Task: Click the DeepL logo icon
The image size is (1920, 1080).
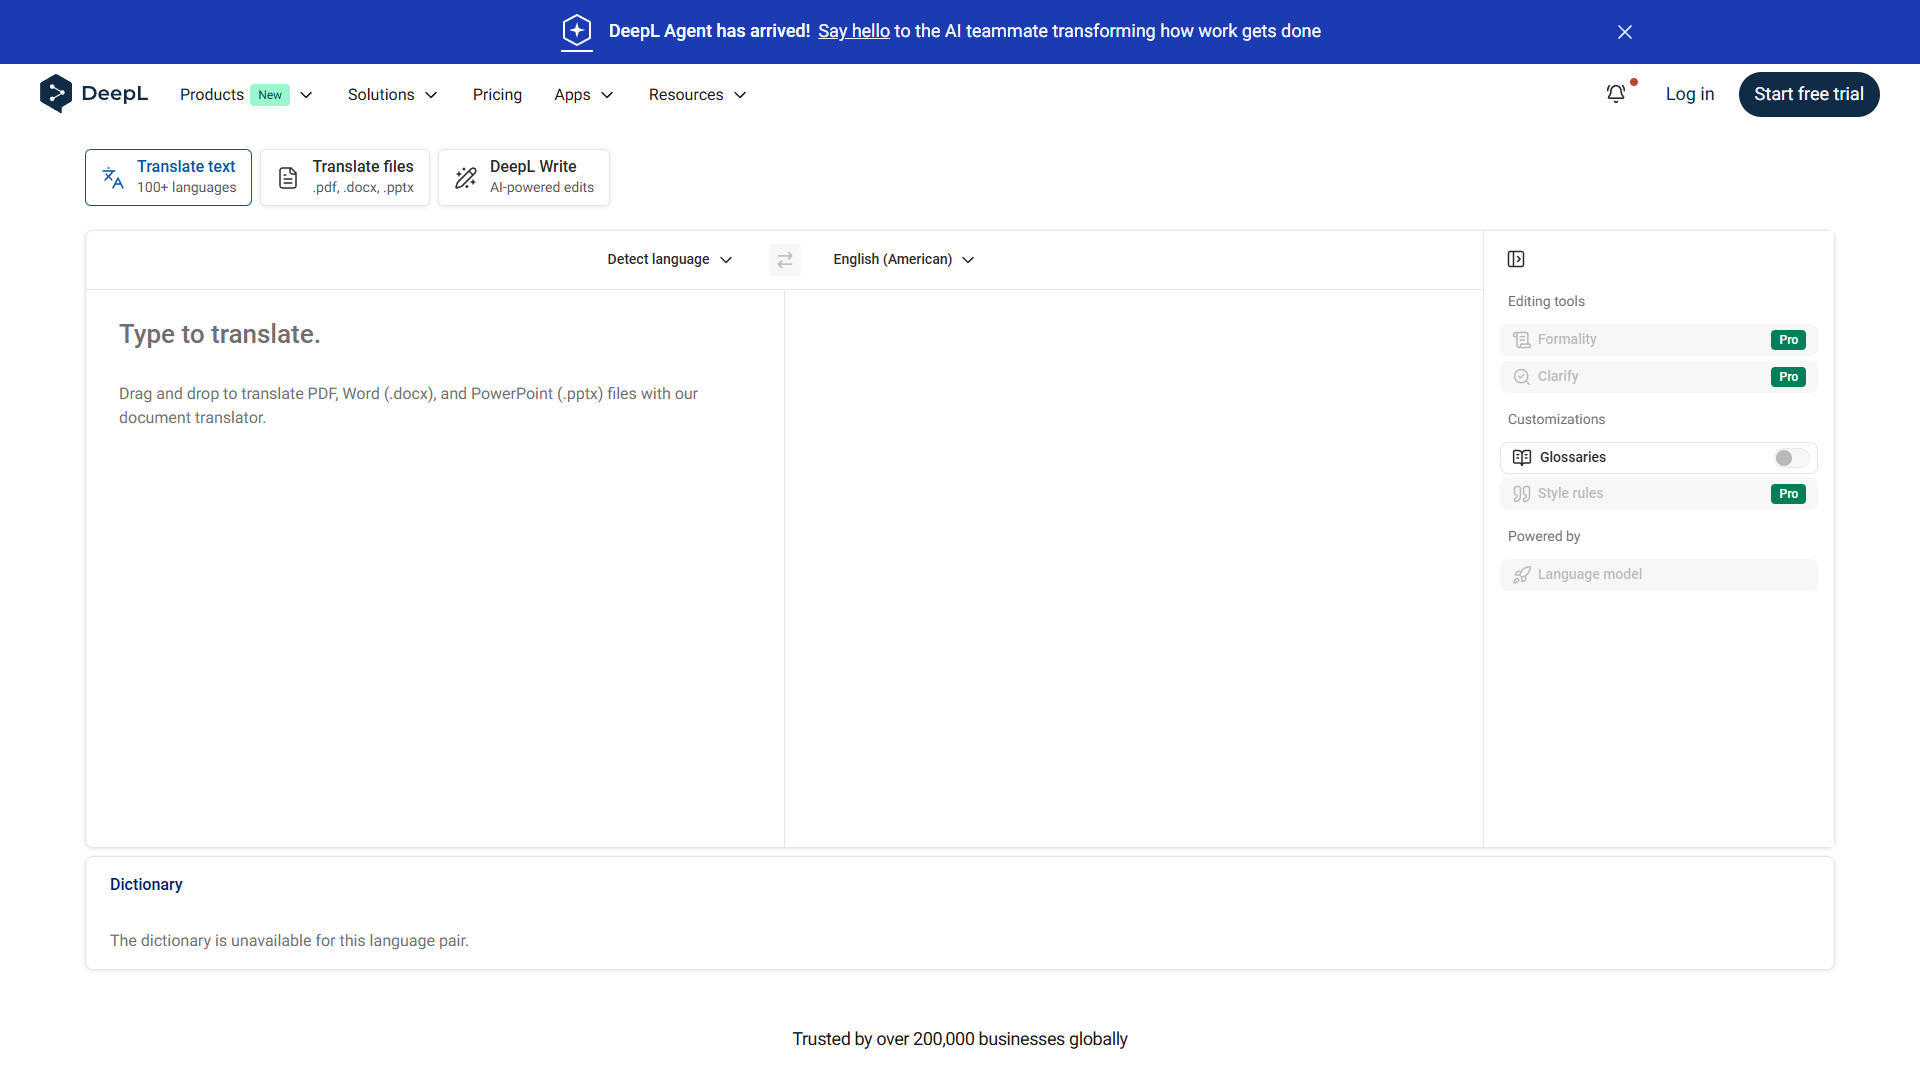Action: coord(56,94)
